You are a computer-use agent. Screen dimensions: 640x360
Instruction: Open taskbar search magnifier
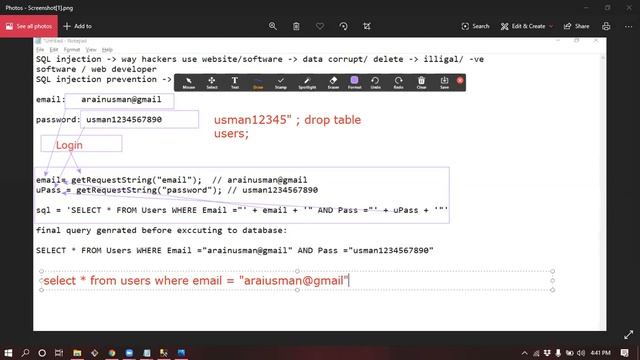coord(25,353)
